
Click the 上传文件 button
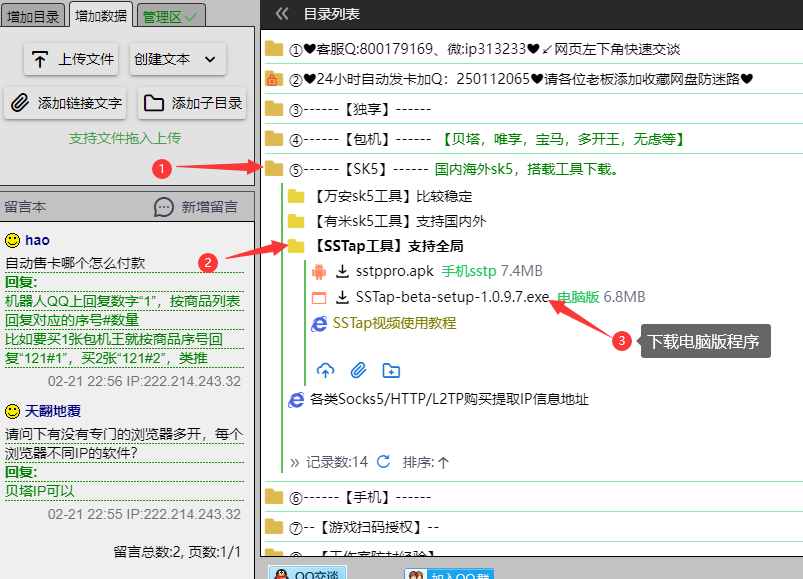click(72, 59)
